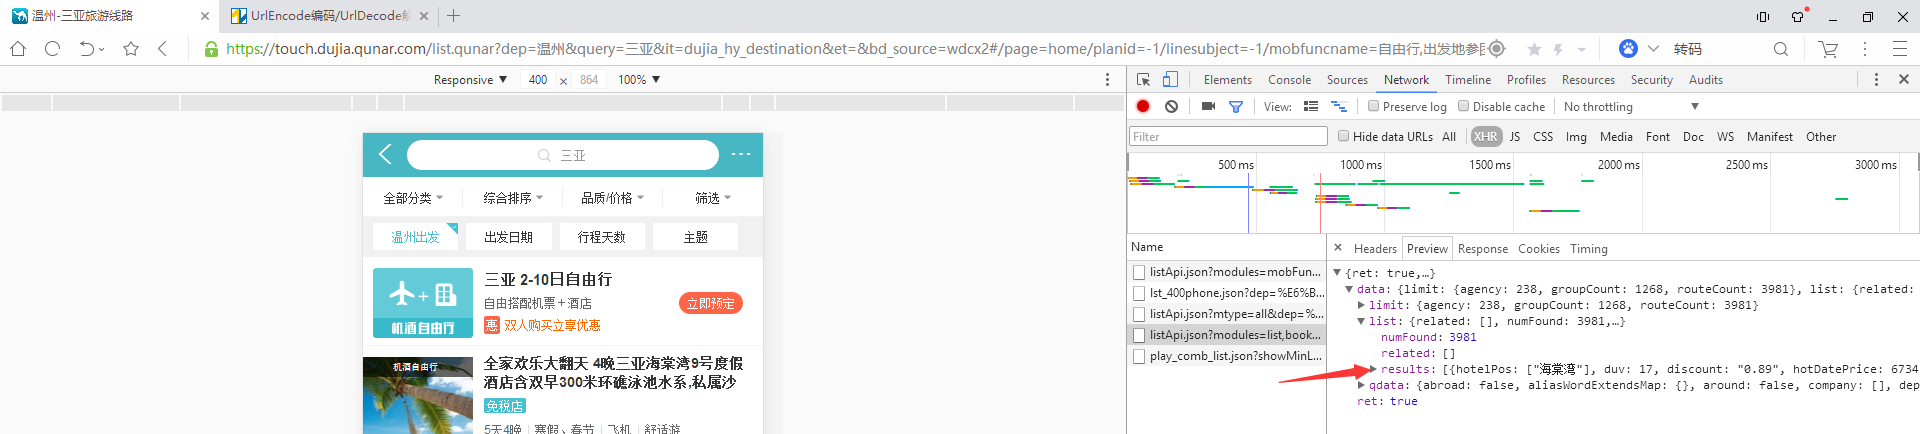Undo close tab arrow icon
Viewport: 1920px width, 434px height.
(x=87, y=49)
